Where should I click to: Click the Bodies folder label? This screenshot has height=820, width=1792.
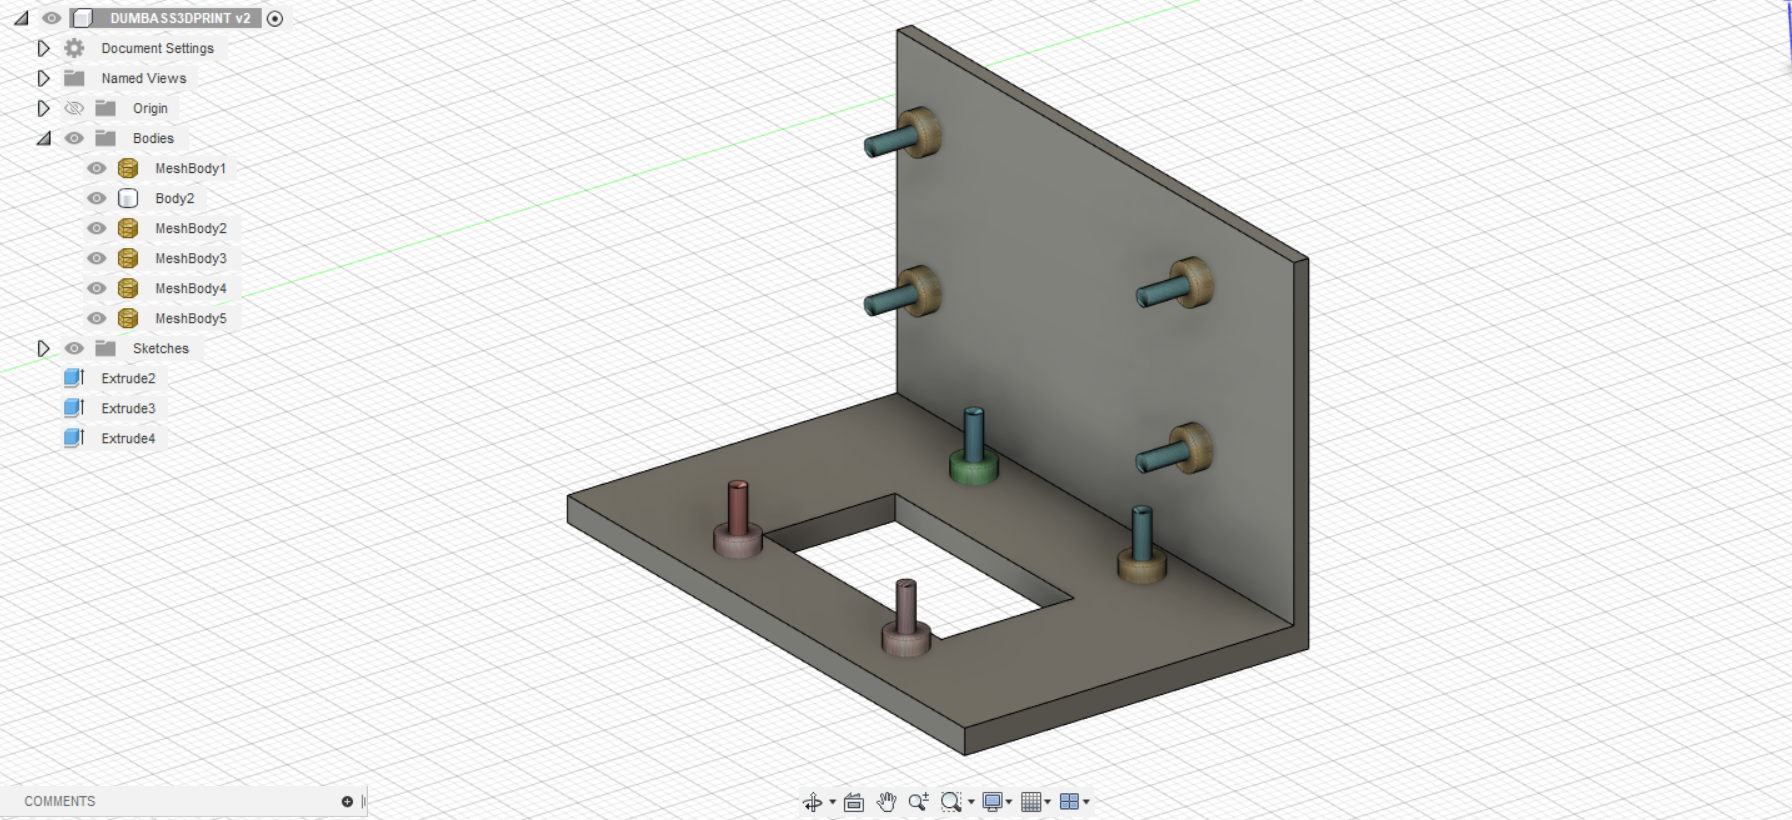click(153, 138)
